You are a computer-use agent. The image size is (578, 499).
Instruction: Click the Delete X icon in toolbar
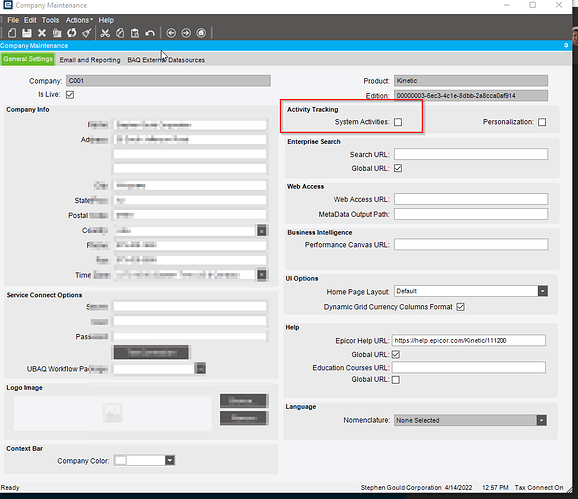point(42,33)
